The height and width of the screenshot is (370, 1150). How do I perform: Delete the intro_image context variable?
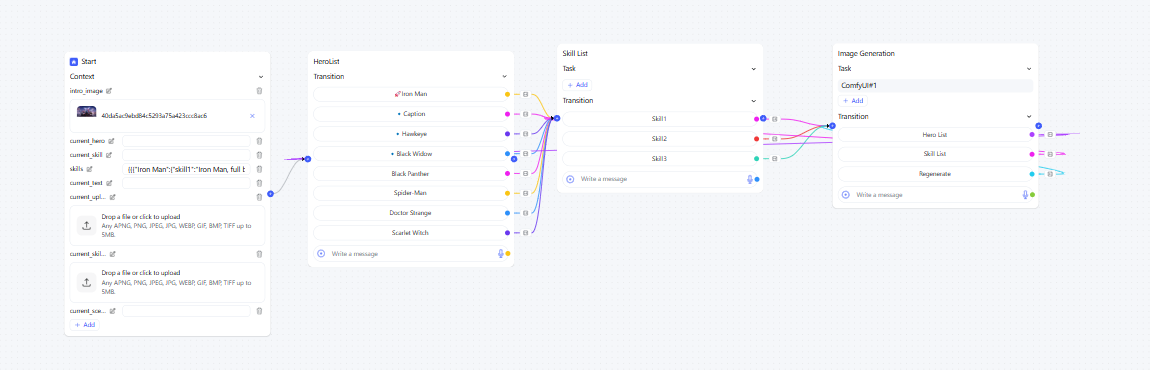click(259, 91)
